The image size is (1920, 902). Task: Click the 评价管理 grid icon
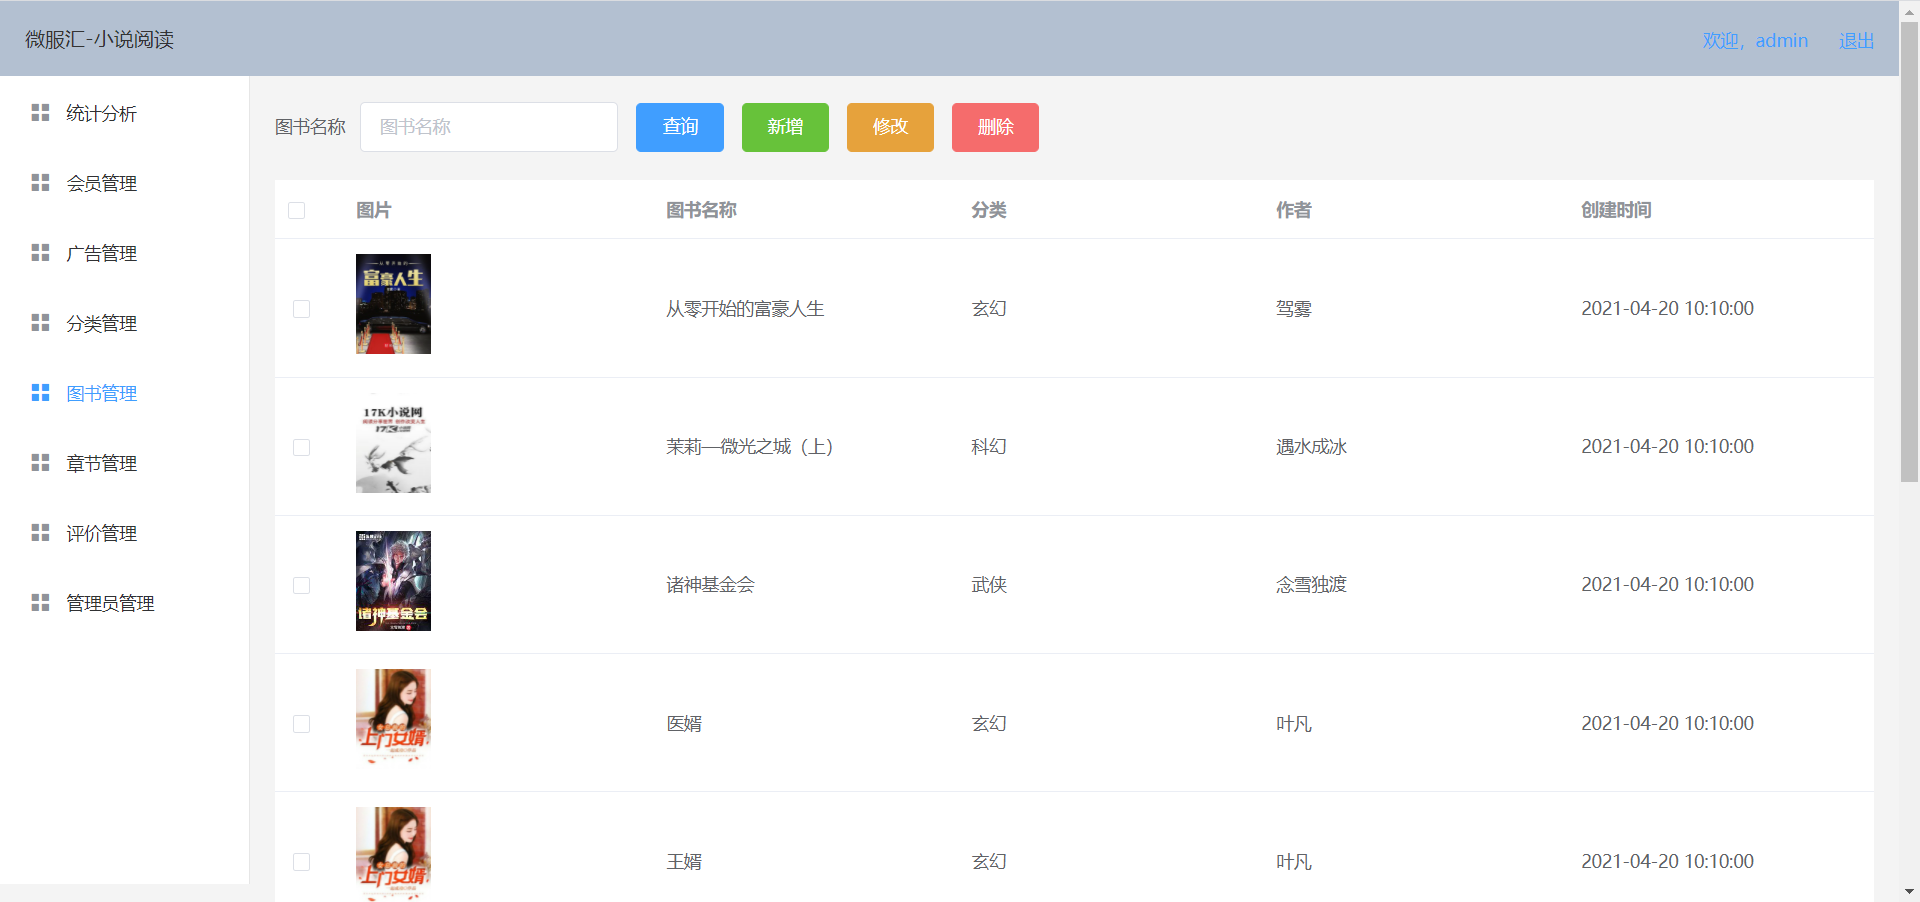pos(40,533)
